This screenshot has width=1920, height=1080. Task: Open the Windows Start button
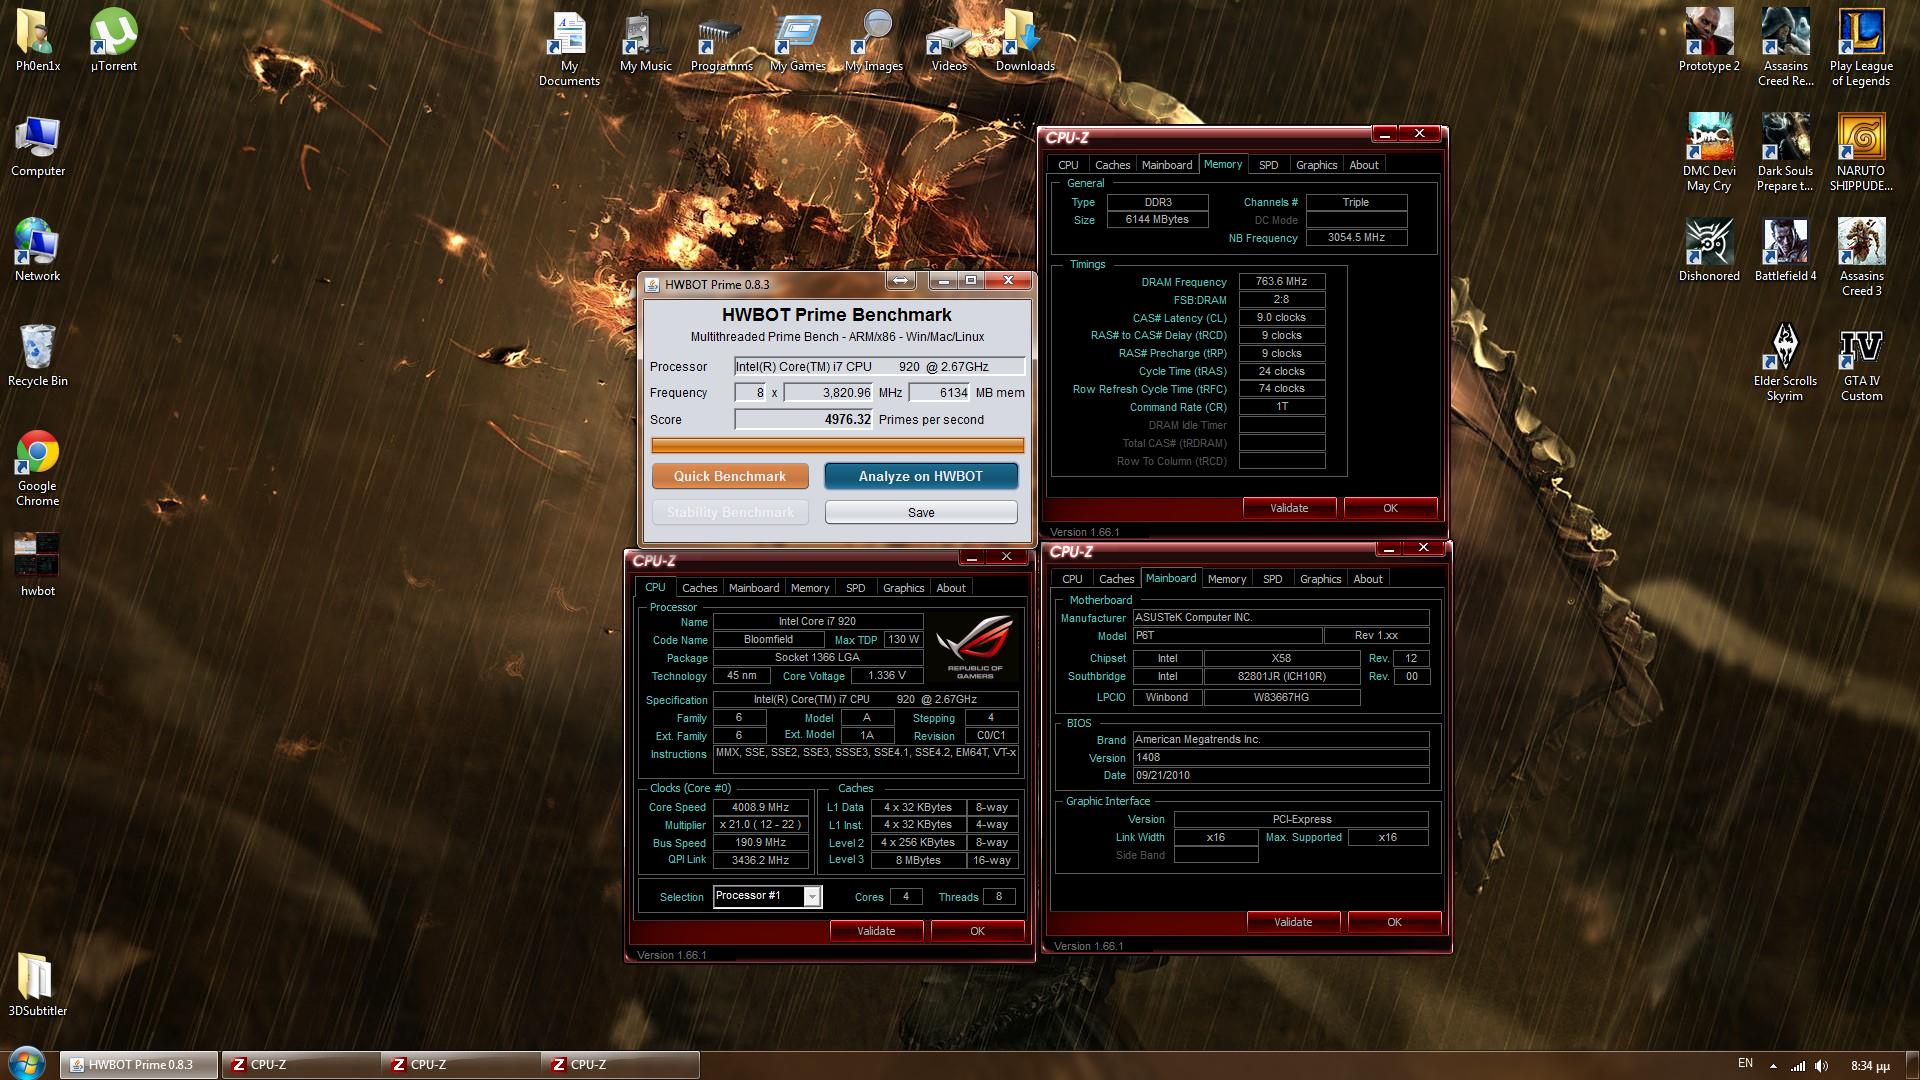coord(27,1063)
